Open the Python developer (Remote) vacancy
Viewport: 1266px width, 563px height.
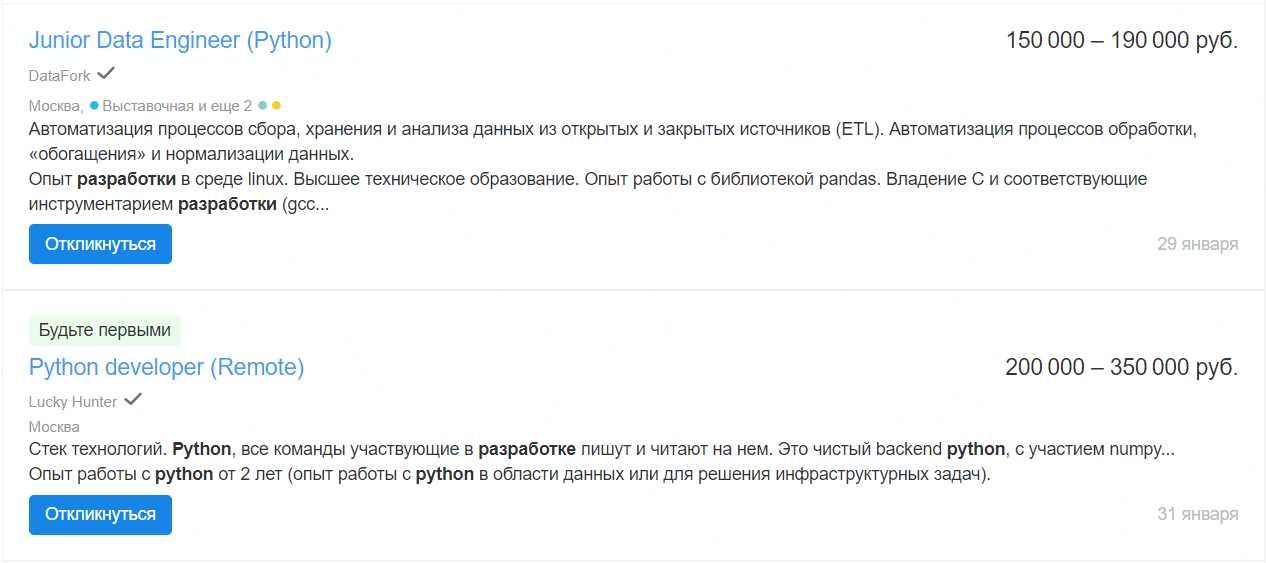[166, 367]
